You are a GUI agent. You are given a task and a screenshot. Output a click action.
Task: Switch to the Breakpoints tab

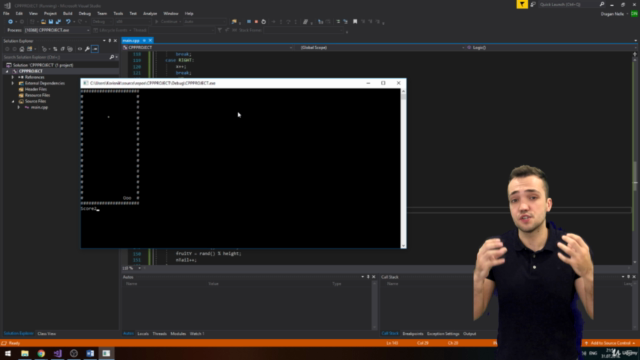click(x=413, y=334)
